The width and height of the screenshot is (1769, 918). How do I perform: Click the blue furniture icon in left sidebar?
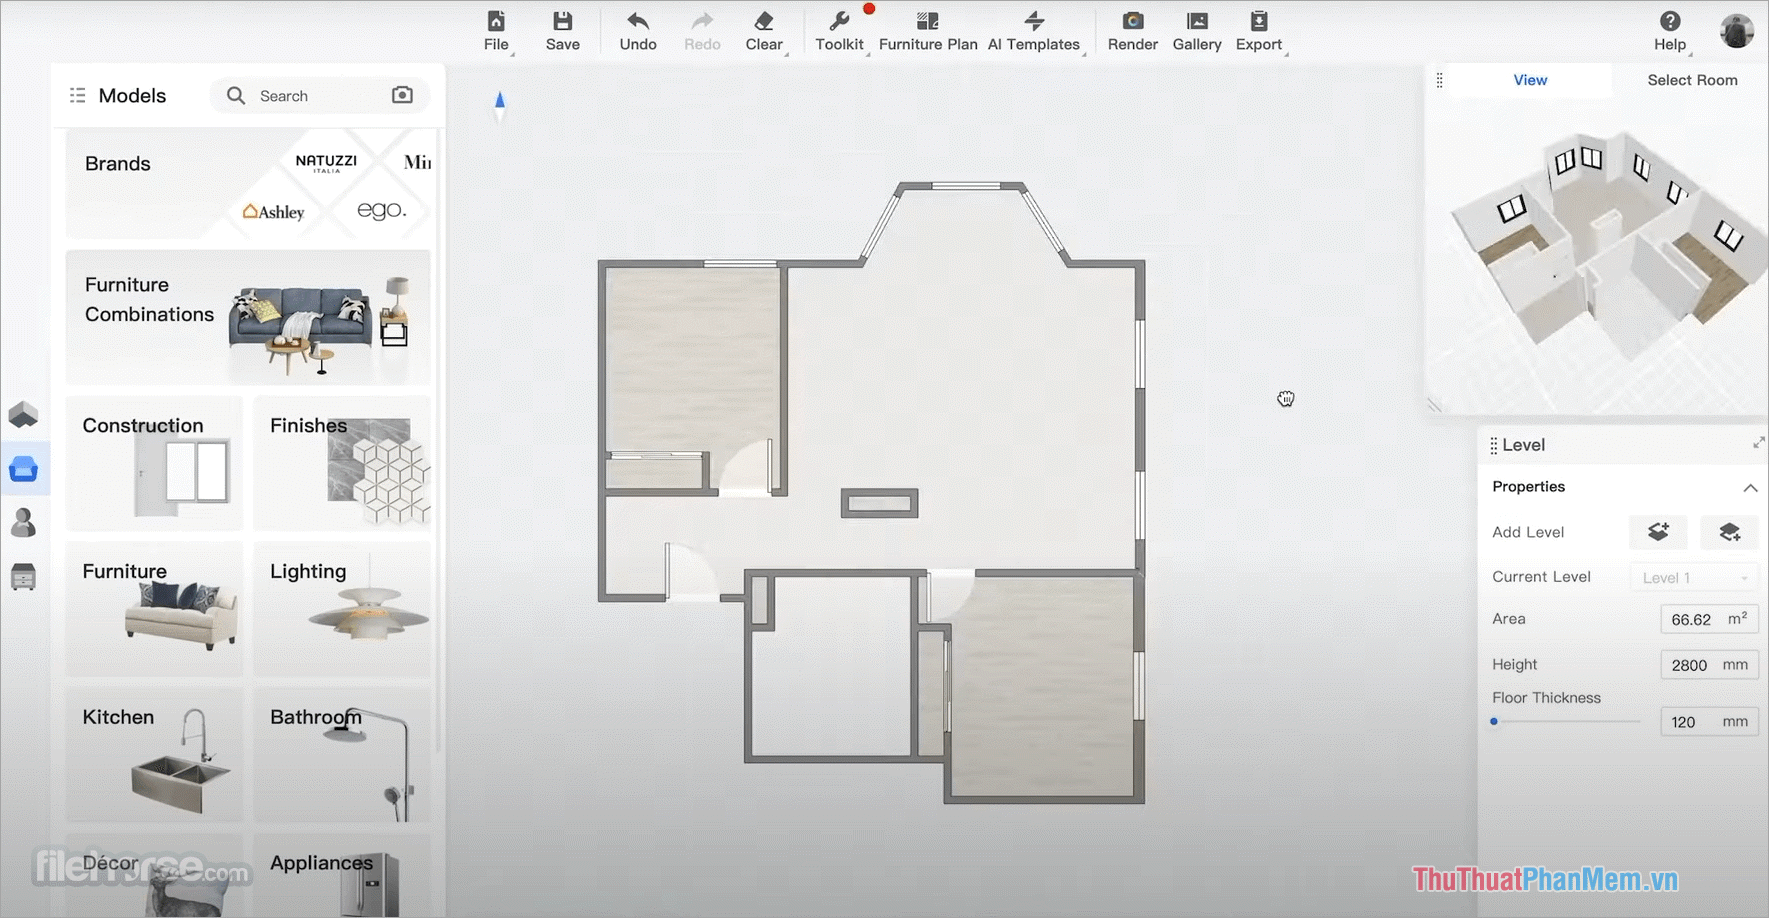pyautogui.click(x=24, y=467)
